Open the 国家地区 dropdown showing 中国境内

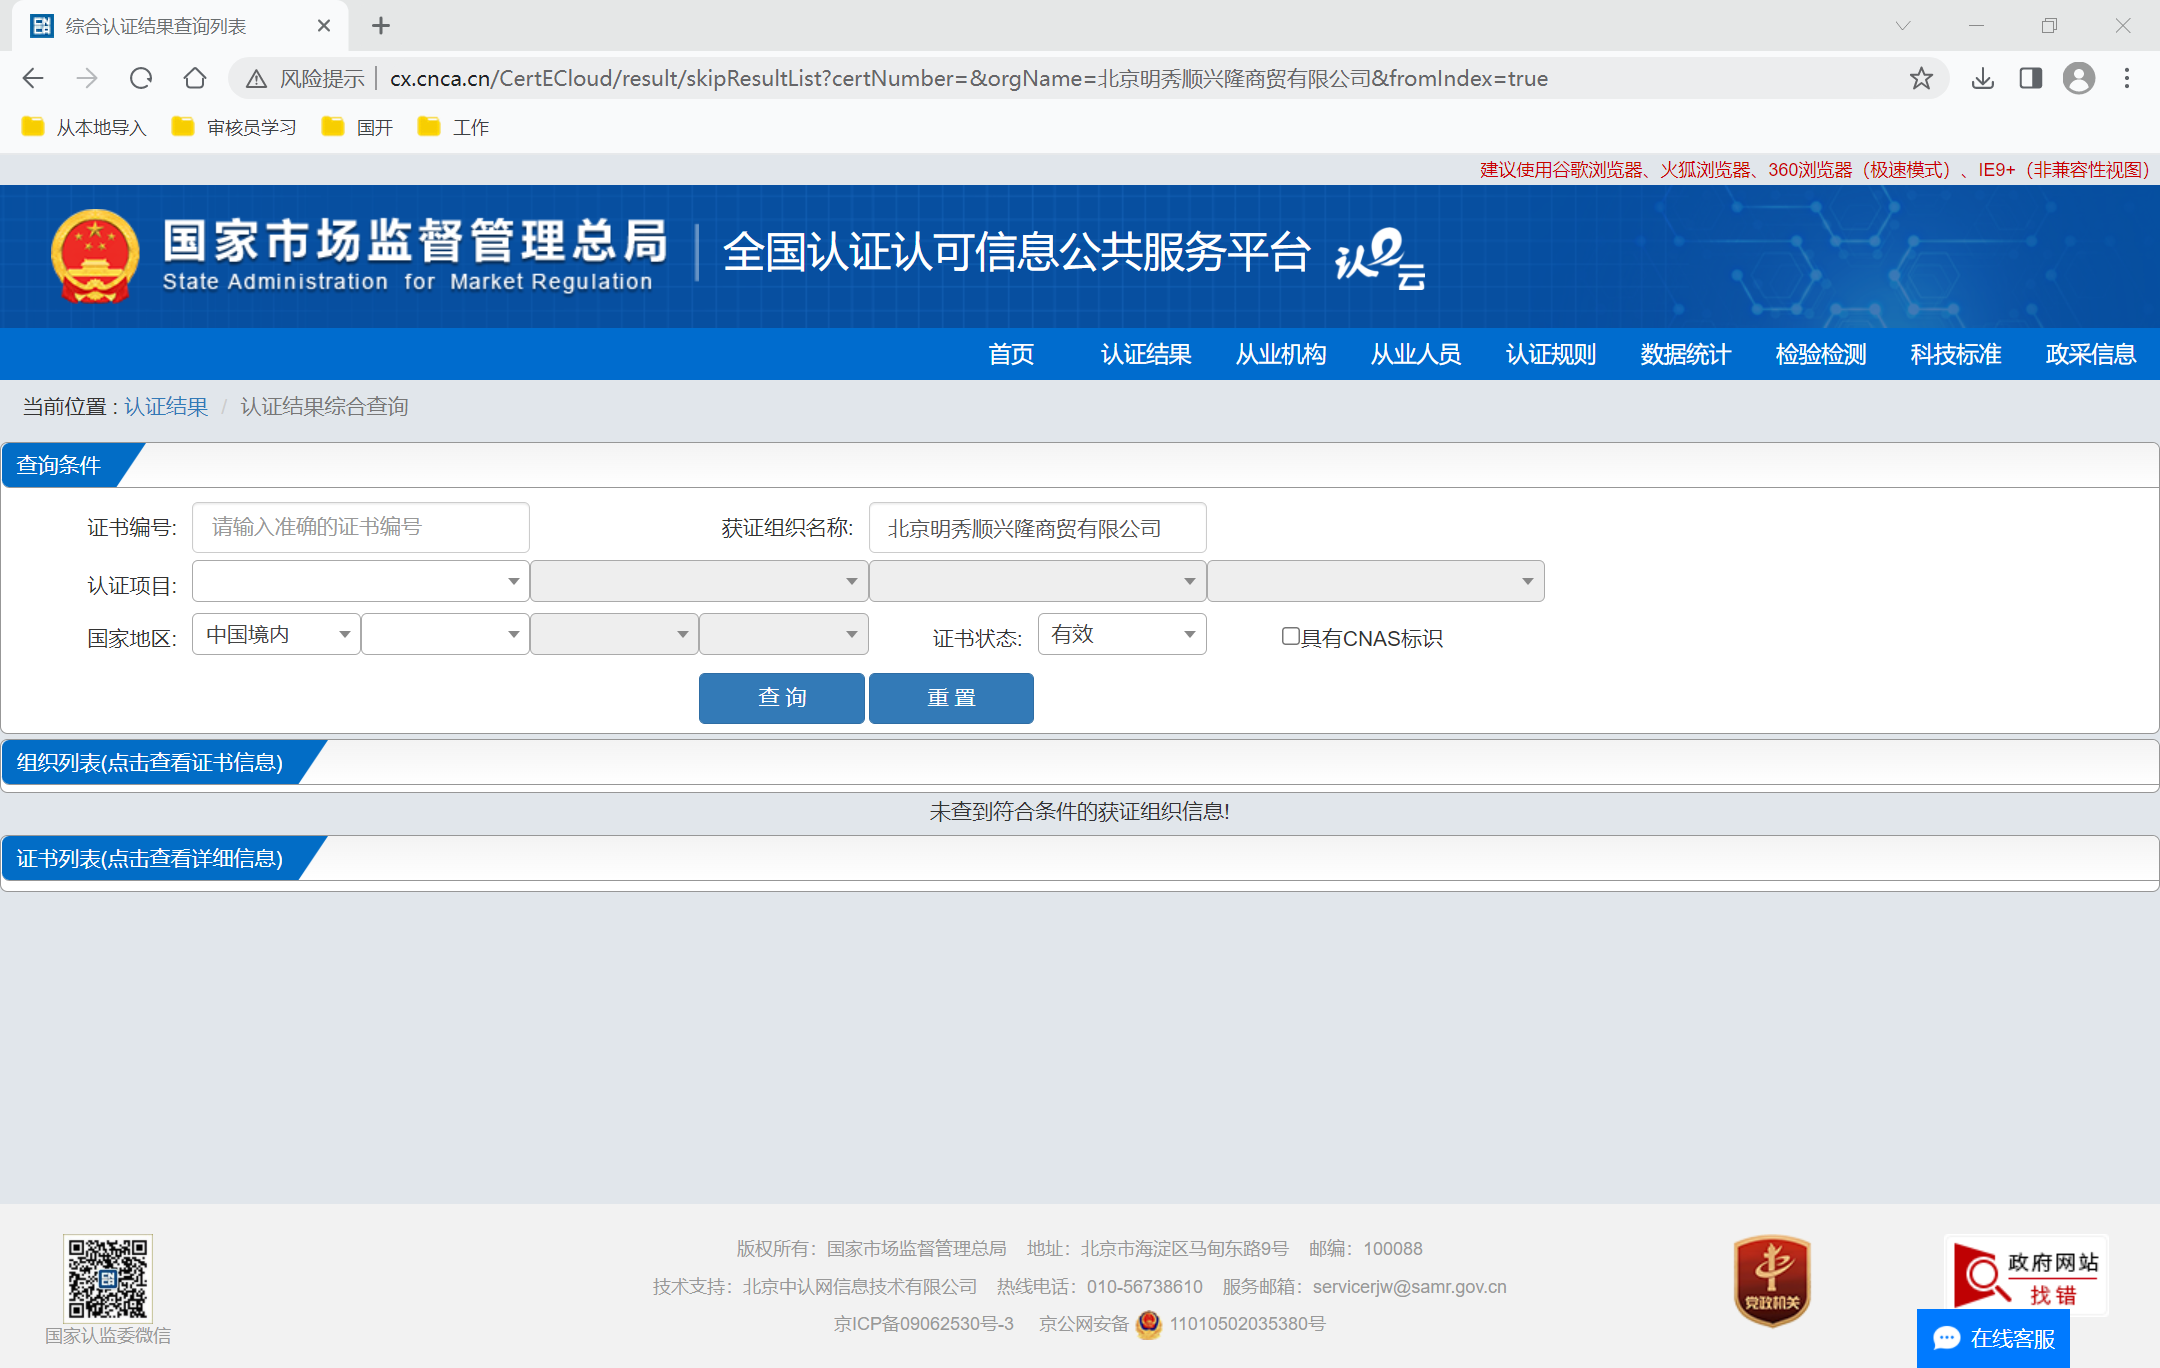point(276,634)
